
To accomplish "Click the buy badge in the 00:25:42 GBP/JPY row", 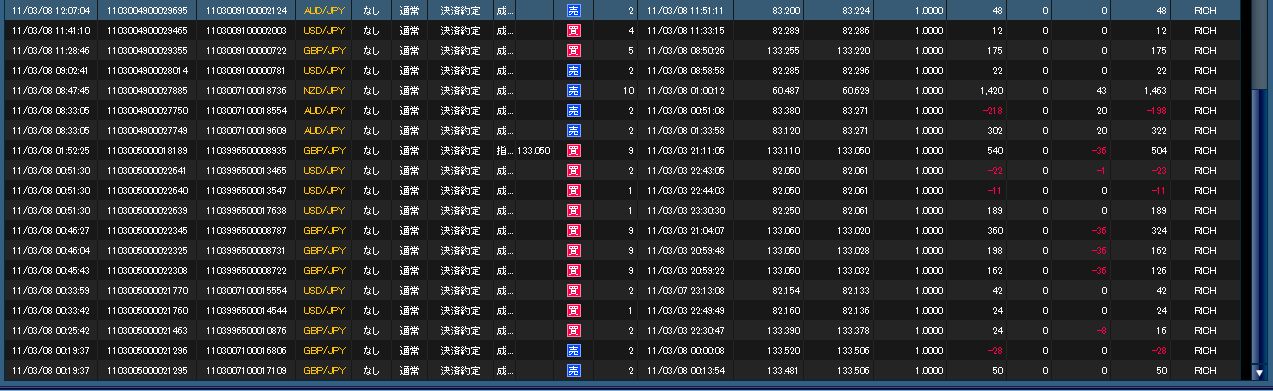I will click(x=573, y=330).
